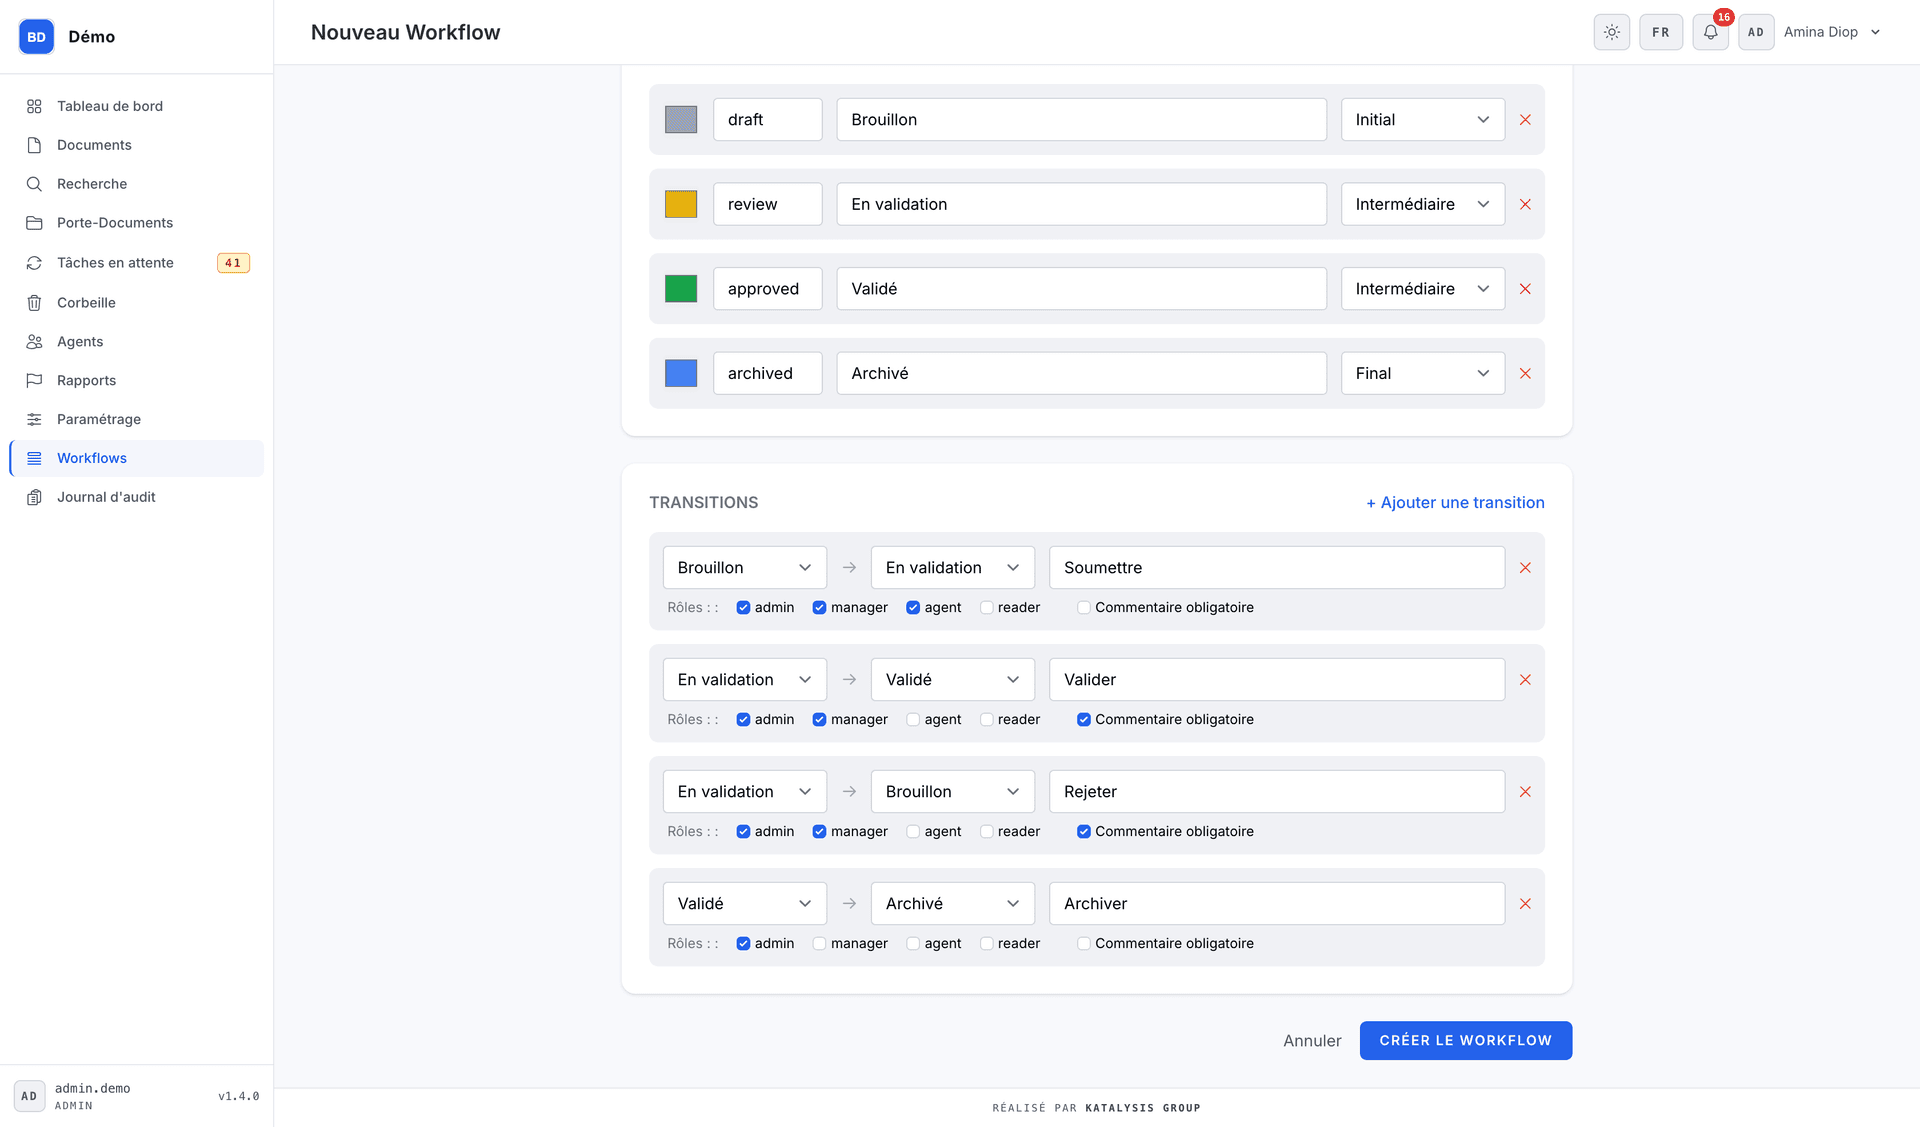Delete the review state row
This screenshot has height=1127, width=1920.
point(1525,204)
